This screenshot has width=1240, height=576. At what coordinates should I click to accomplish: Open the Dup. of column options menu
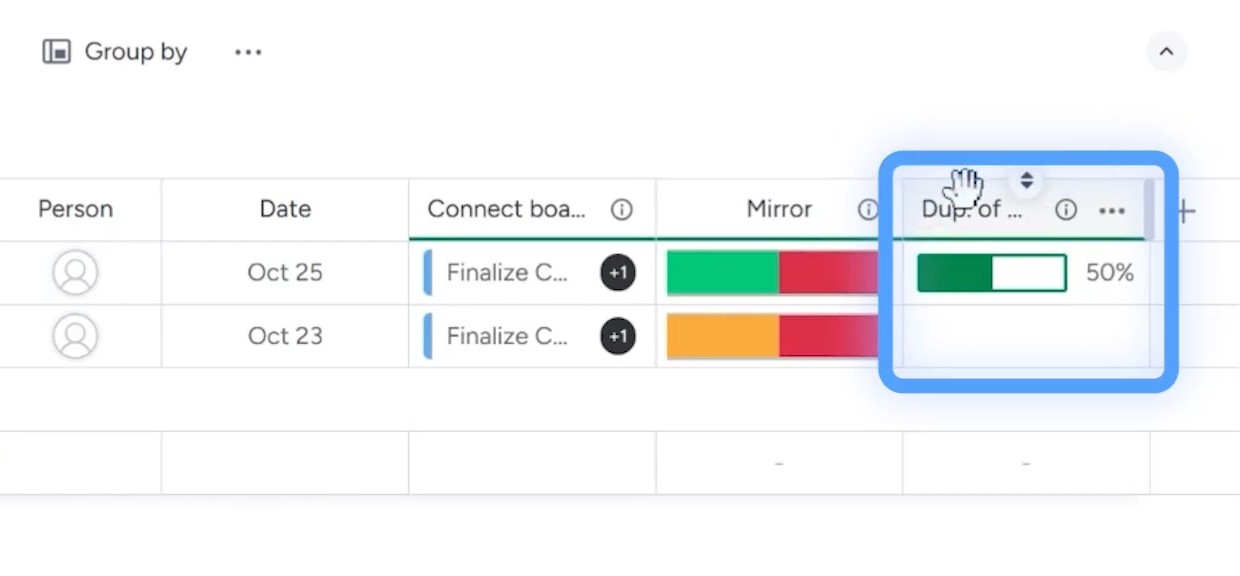pos(1113,210)
